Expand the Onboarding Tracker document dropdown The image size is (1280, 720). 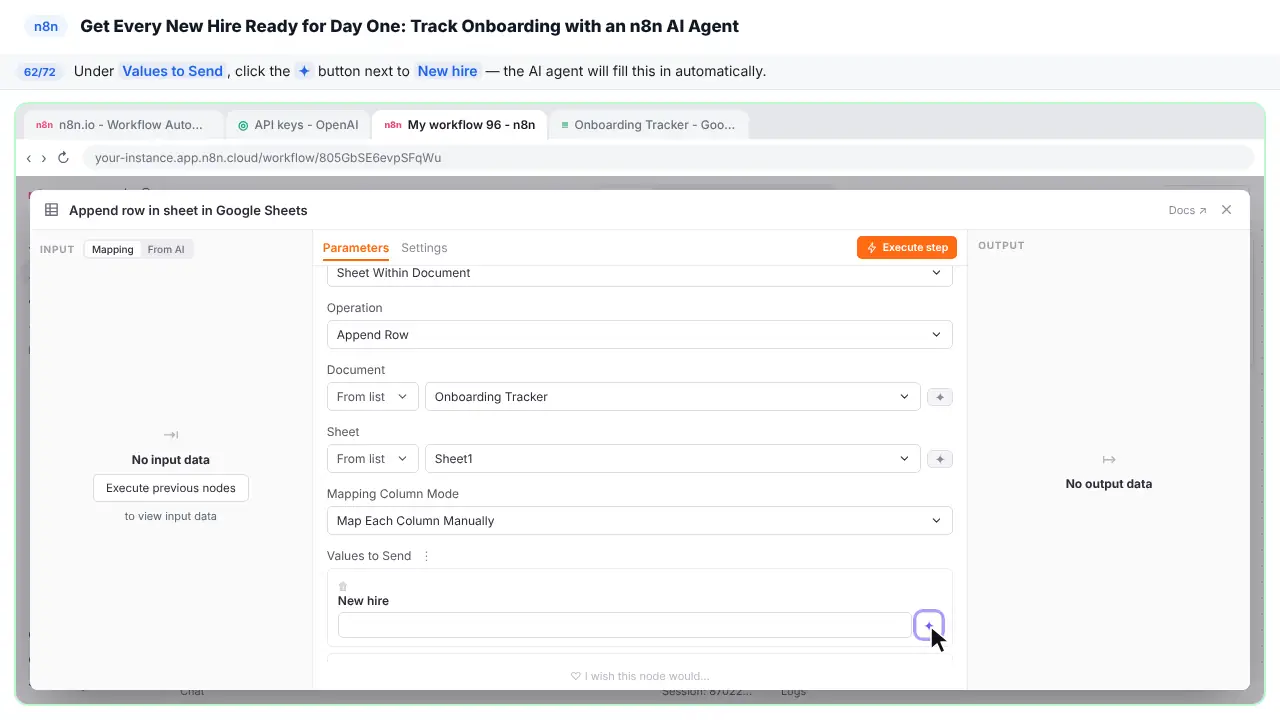(672, 397)
